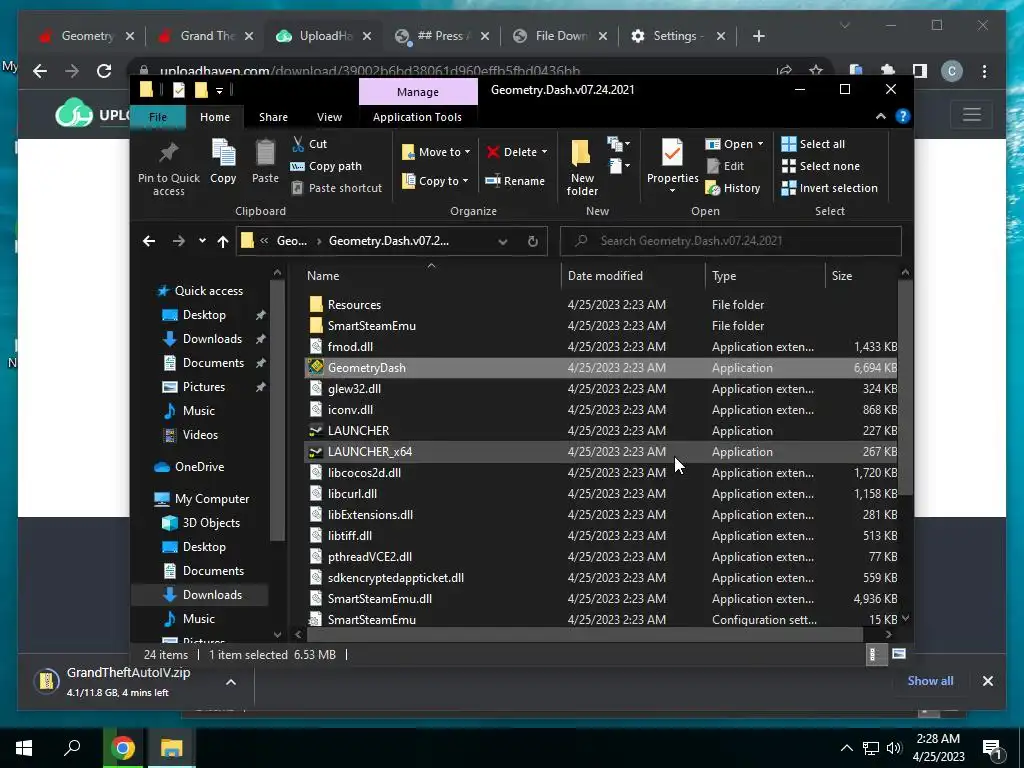Open file History
The height and width of the screenshot is (768, 1024).
click(x=733, y=188)
